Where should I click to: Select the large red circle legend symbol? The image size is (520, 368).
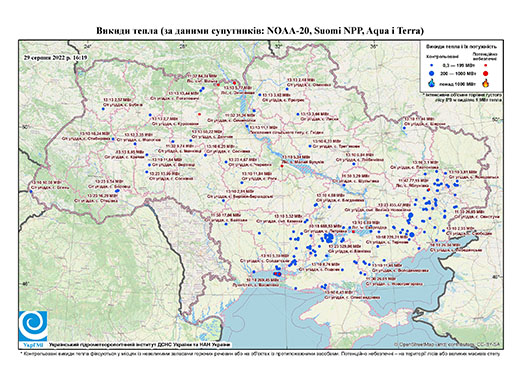pos(485,73)
